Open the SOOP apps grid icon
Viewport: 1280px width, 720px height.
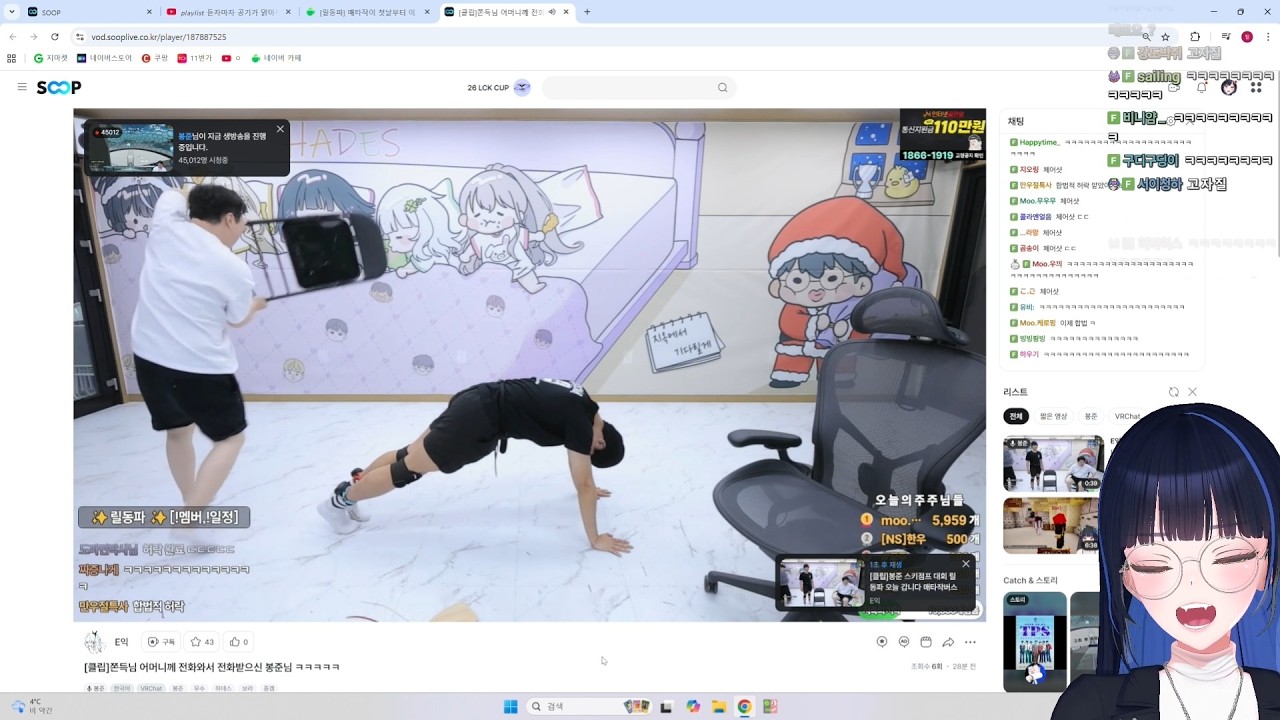coord(1256,87)
